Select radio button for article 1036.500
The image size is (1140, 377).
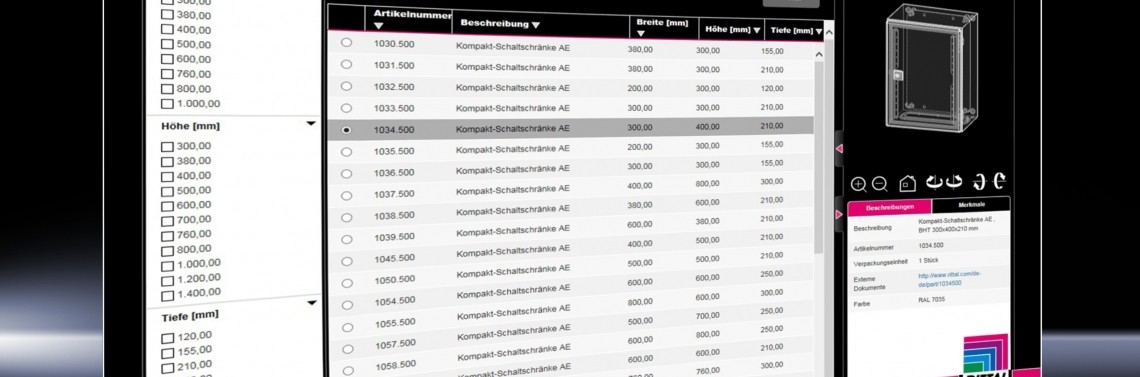[x=346, y=174]
